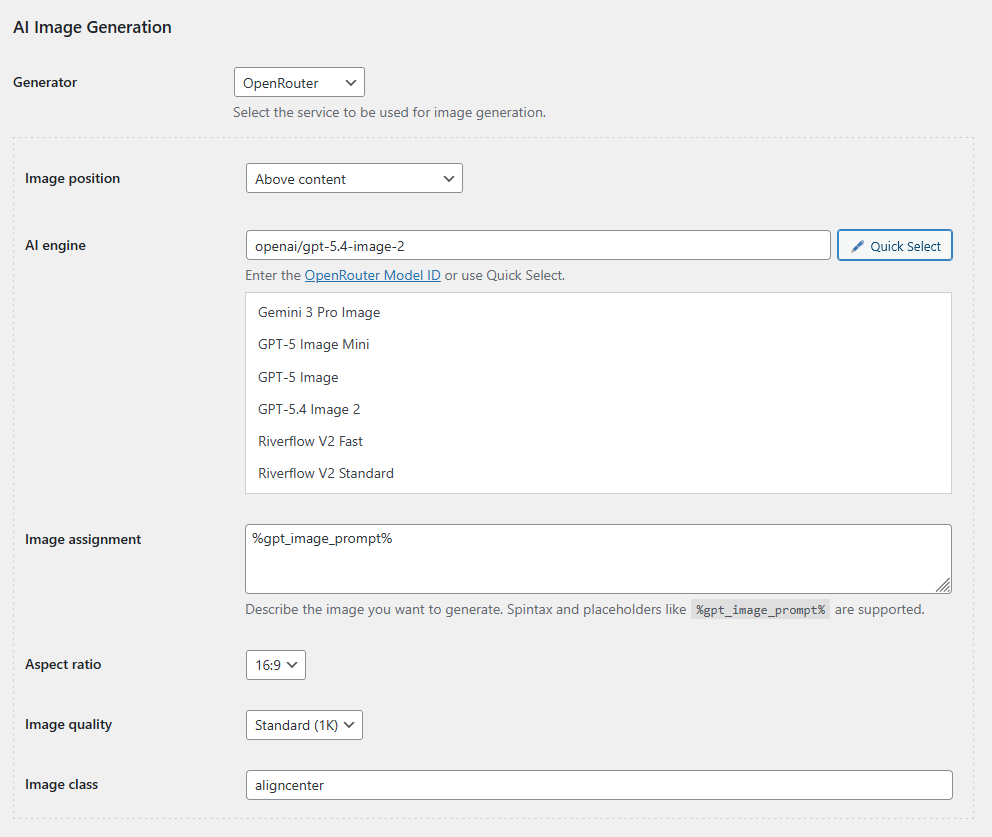Click the Image quality label
992x837 pixels.
tap(68, 724)
